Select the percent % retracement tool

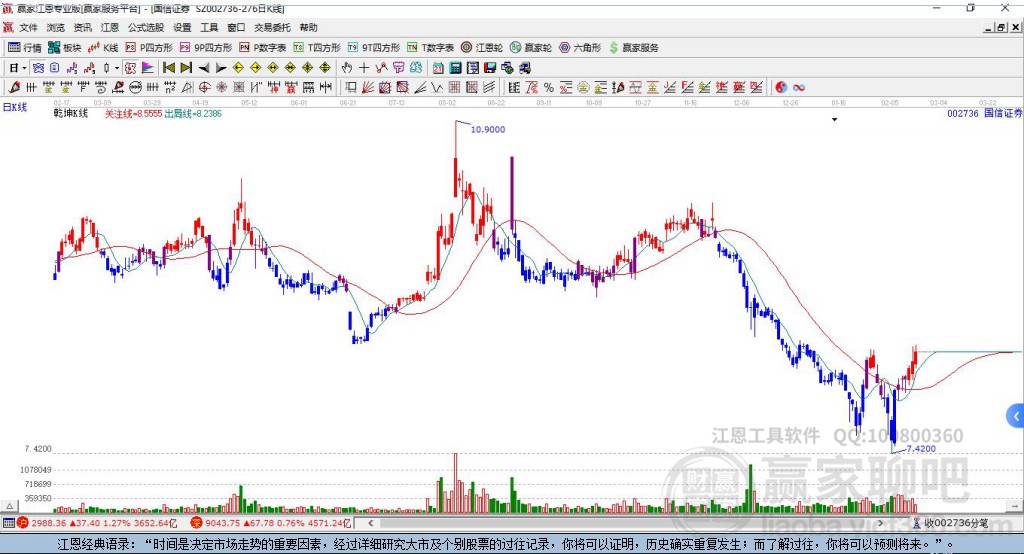549,87
